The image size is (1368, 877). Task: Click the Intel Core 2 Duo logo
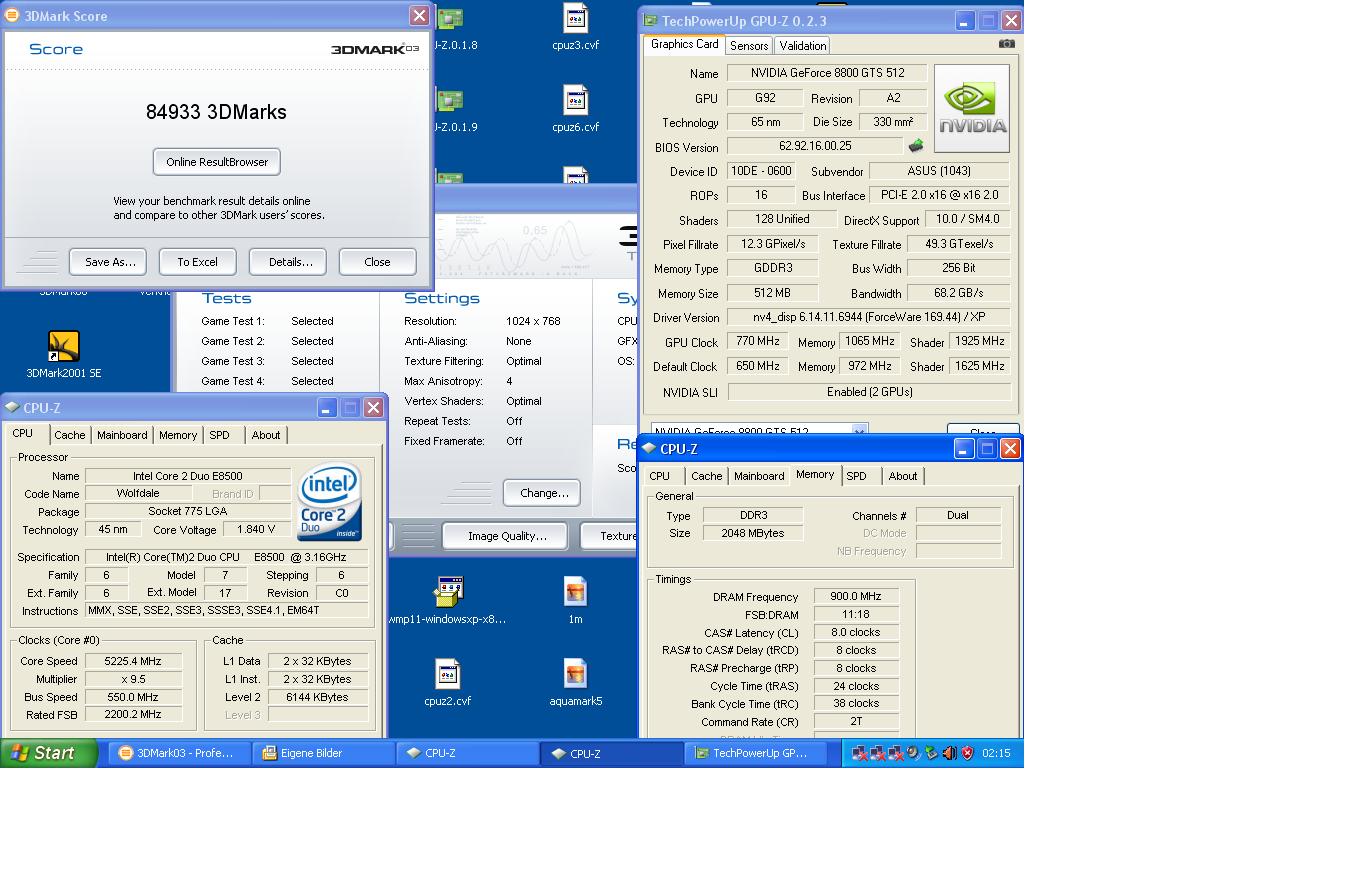tap(330, 501)
